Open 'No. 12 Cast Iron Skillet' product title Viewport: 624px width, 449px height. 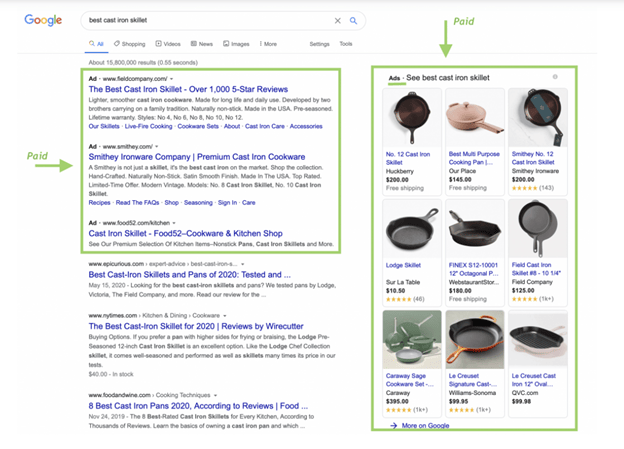pos(408,158)
